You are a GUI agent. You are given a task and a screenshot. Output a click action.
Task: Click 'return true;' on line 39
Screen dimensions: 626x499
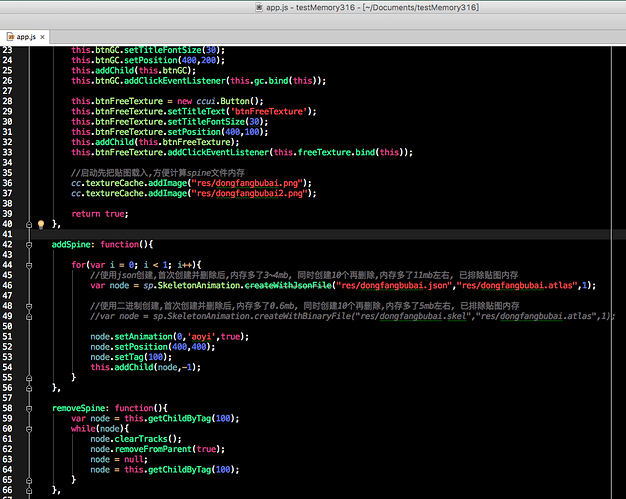coord(100,214)
